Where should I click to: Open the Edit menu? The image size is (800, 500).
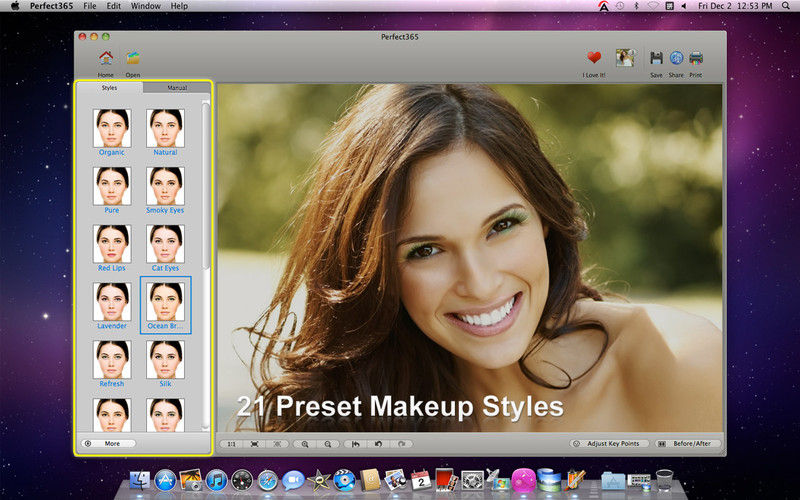point(113,6)
